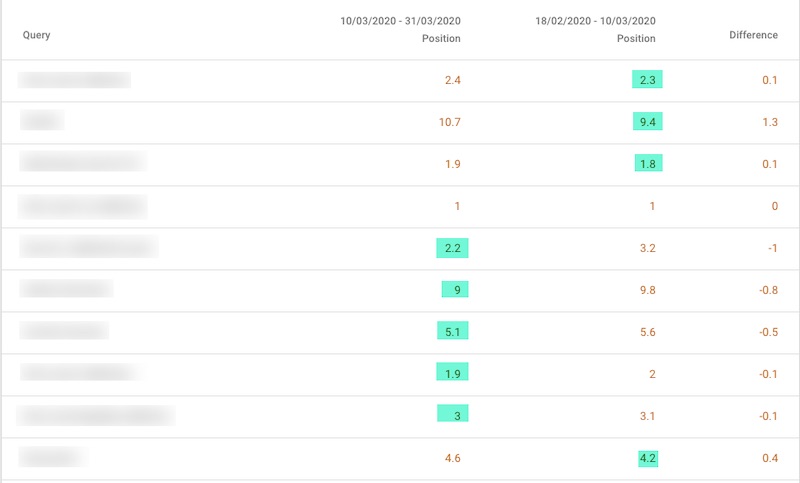The height and width of the screenshot is (483, 800).
Task: Click the 9.8 position value
Action: coord(647,290)
